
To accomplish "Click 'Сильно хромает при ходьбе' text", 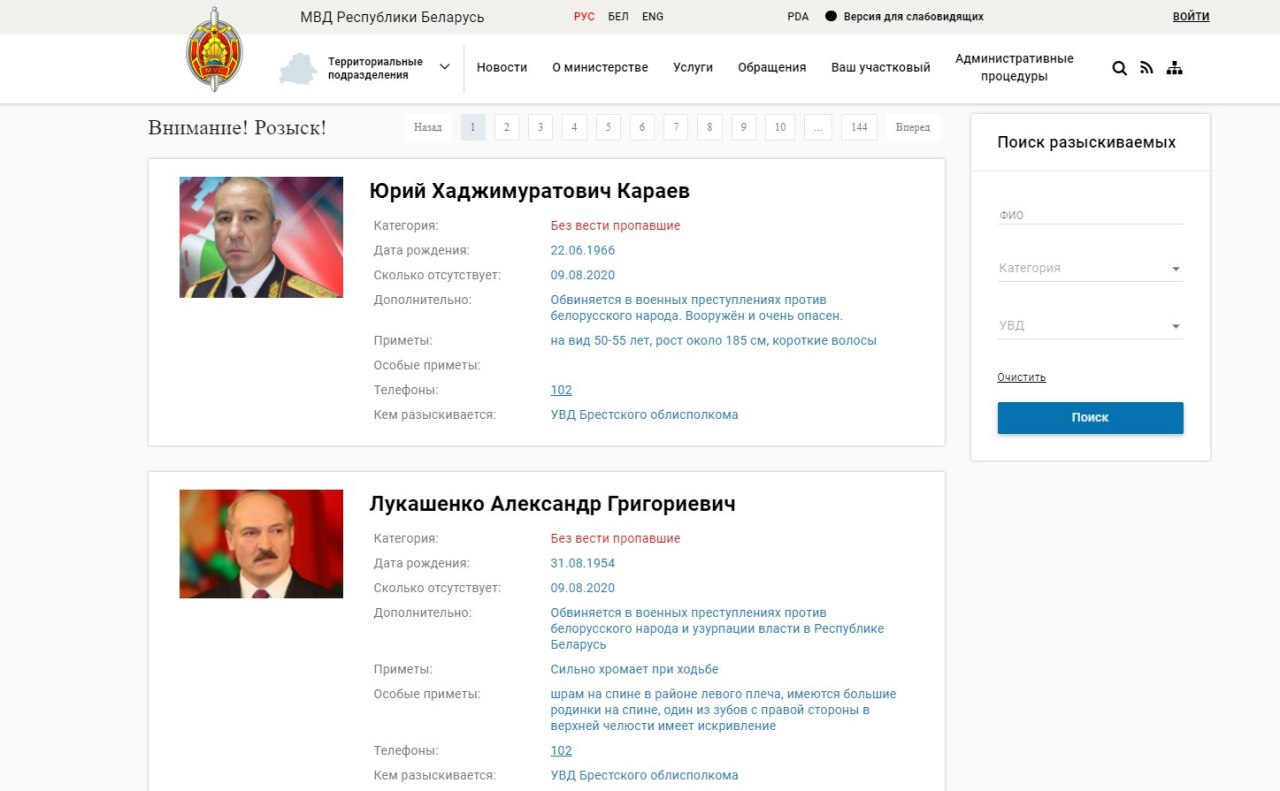I will 634,669.
